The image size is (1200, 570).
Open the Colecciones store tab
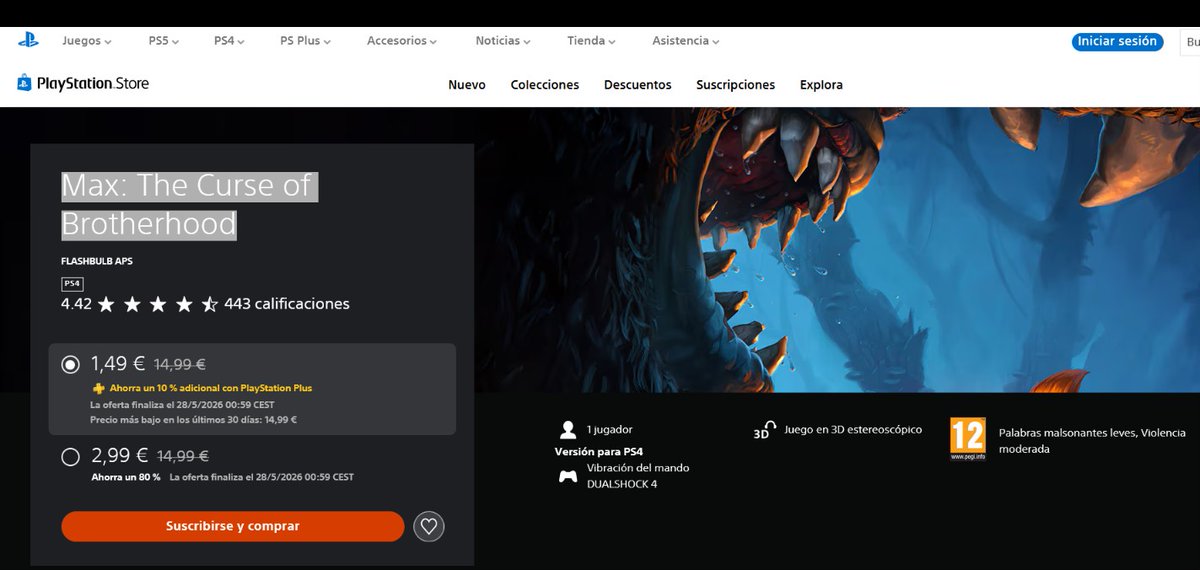pos(545,85)
